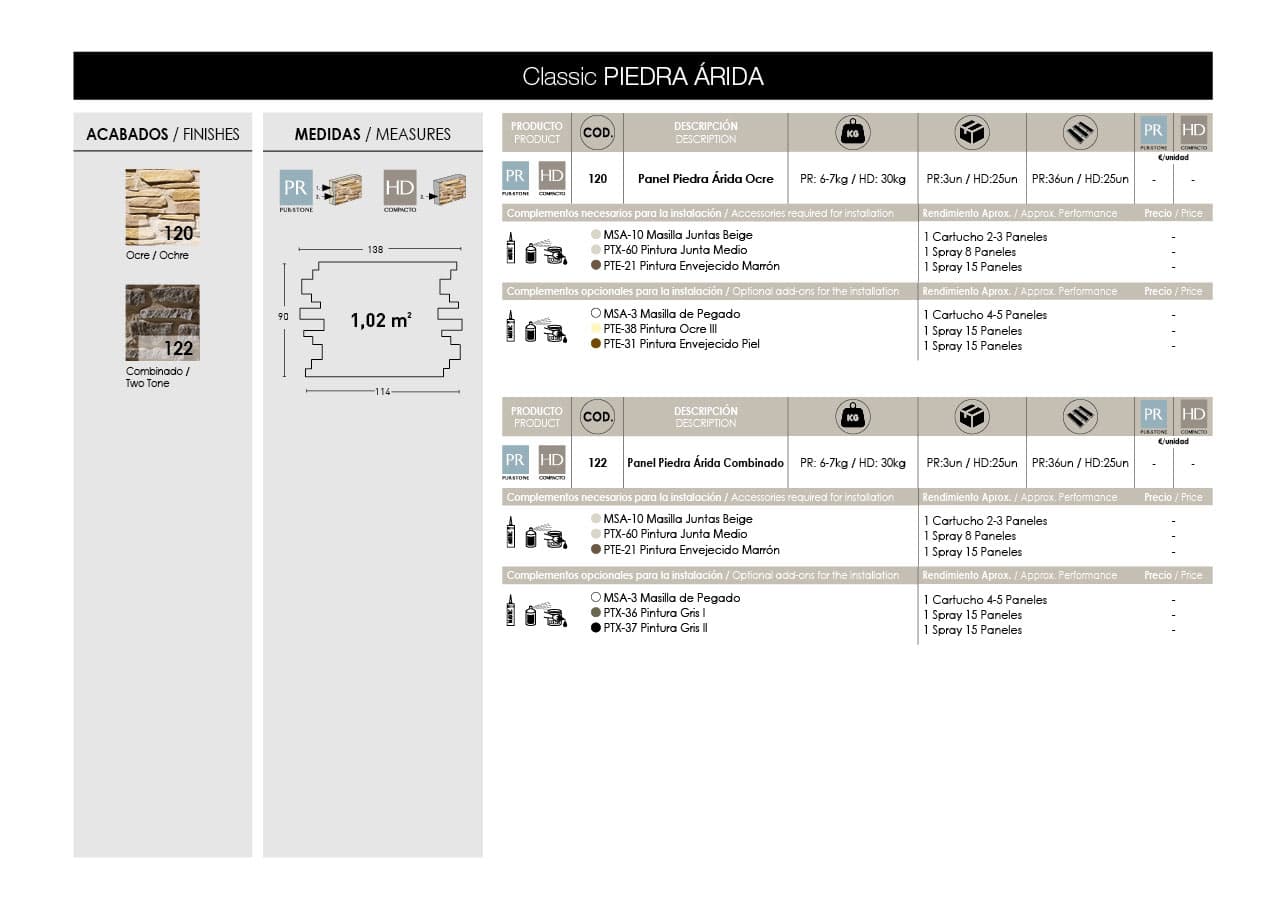Click the ACABADOS / FINISHES header

pos(163,134)
